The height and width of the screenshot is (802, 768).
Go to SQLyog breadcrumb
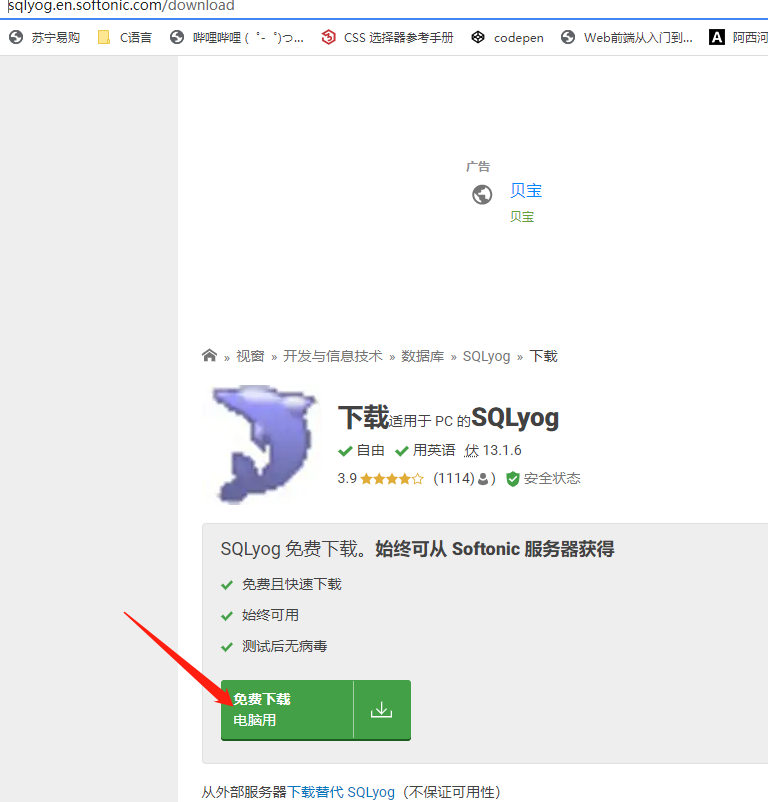click(486, 356)
